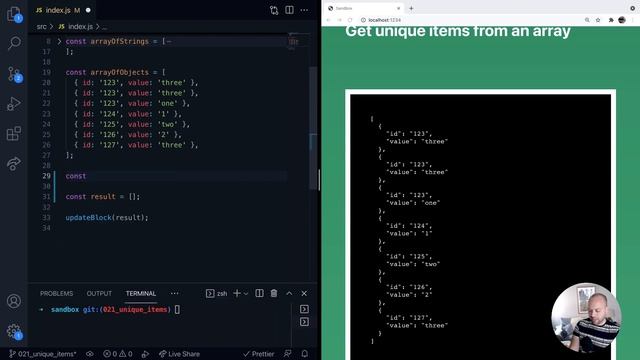
Task: Maximize terminal panel with the chevron up
Action: [289, 293]
